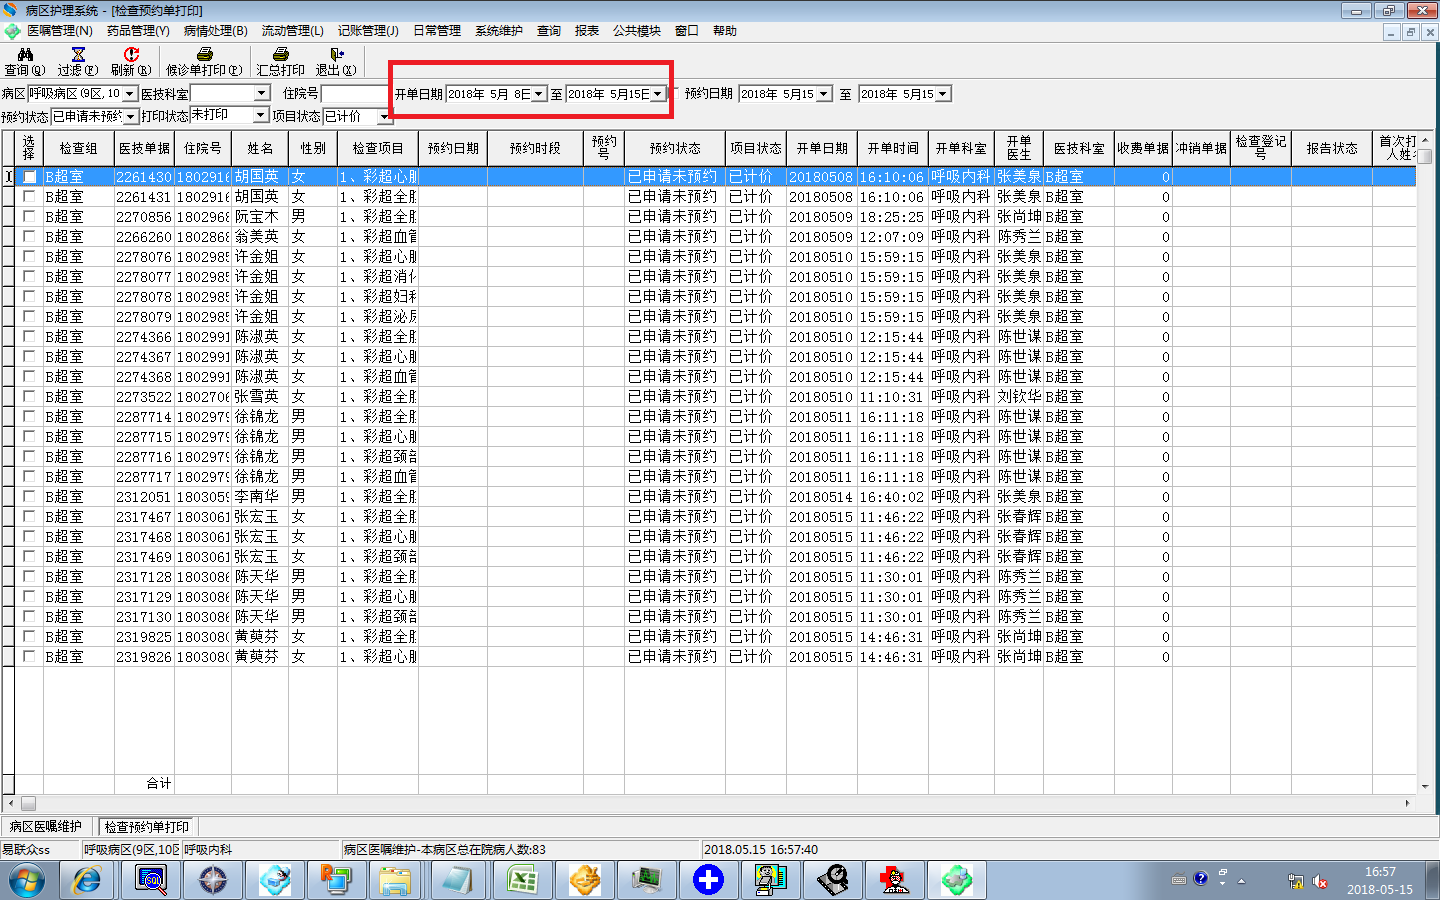Expand the 病区 ward dropdown
The height and width of the screenshot is (900, 1440).
pyautogui.click(x=130, y=94)
